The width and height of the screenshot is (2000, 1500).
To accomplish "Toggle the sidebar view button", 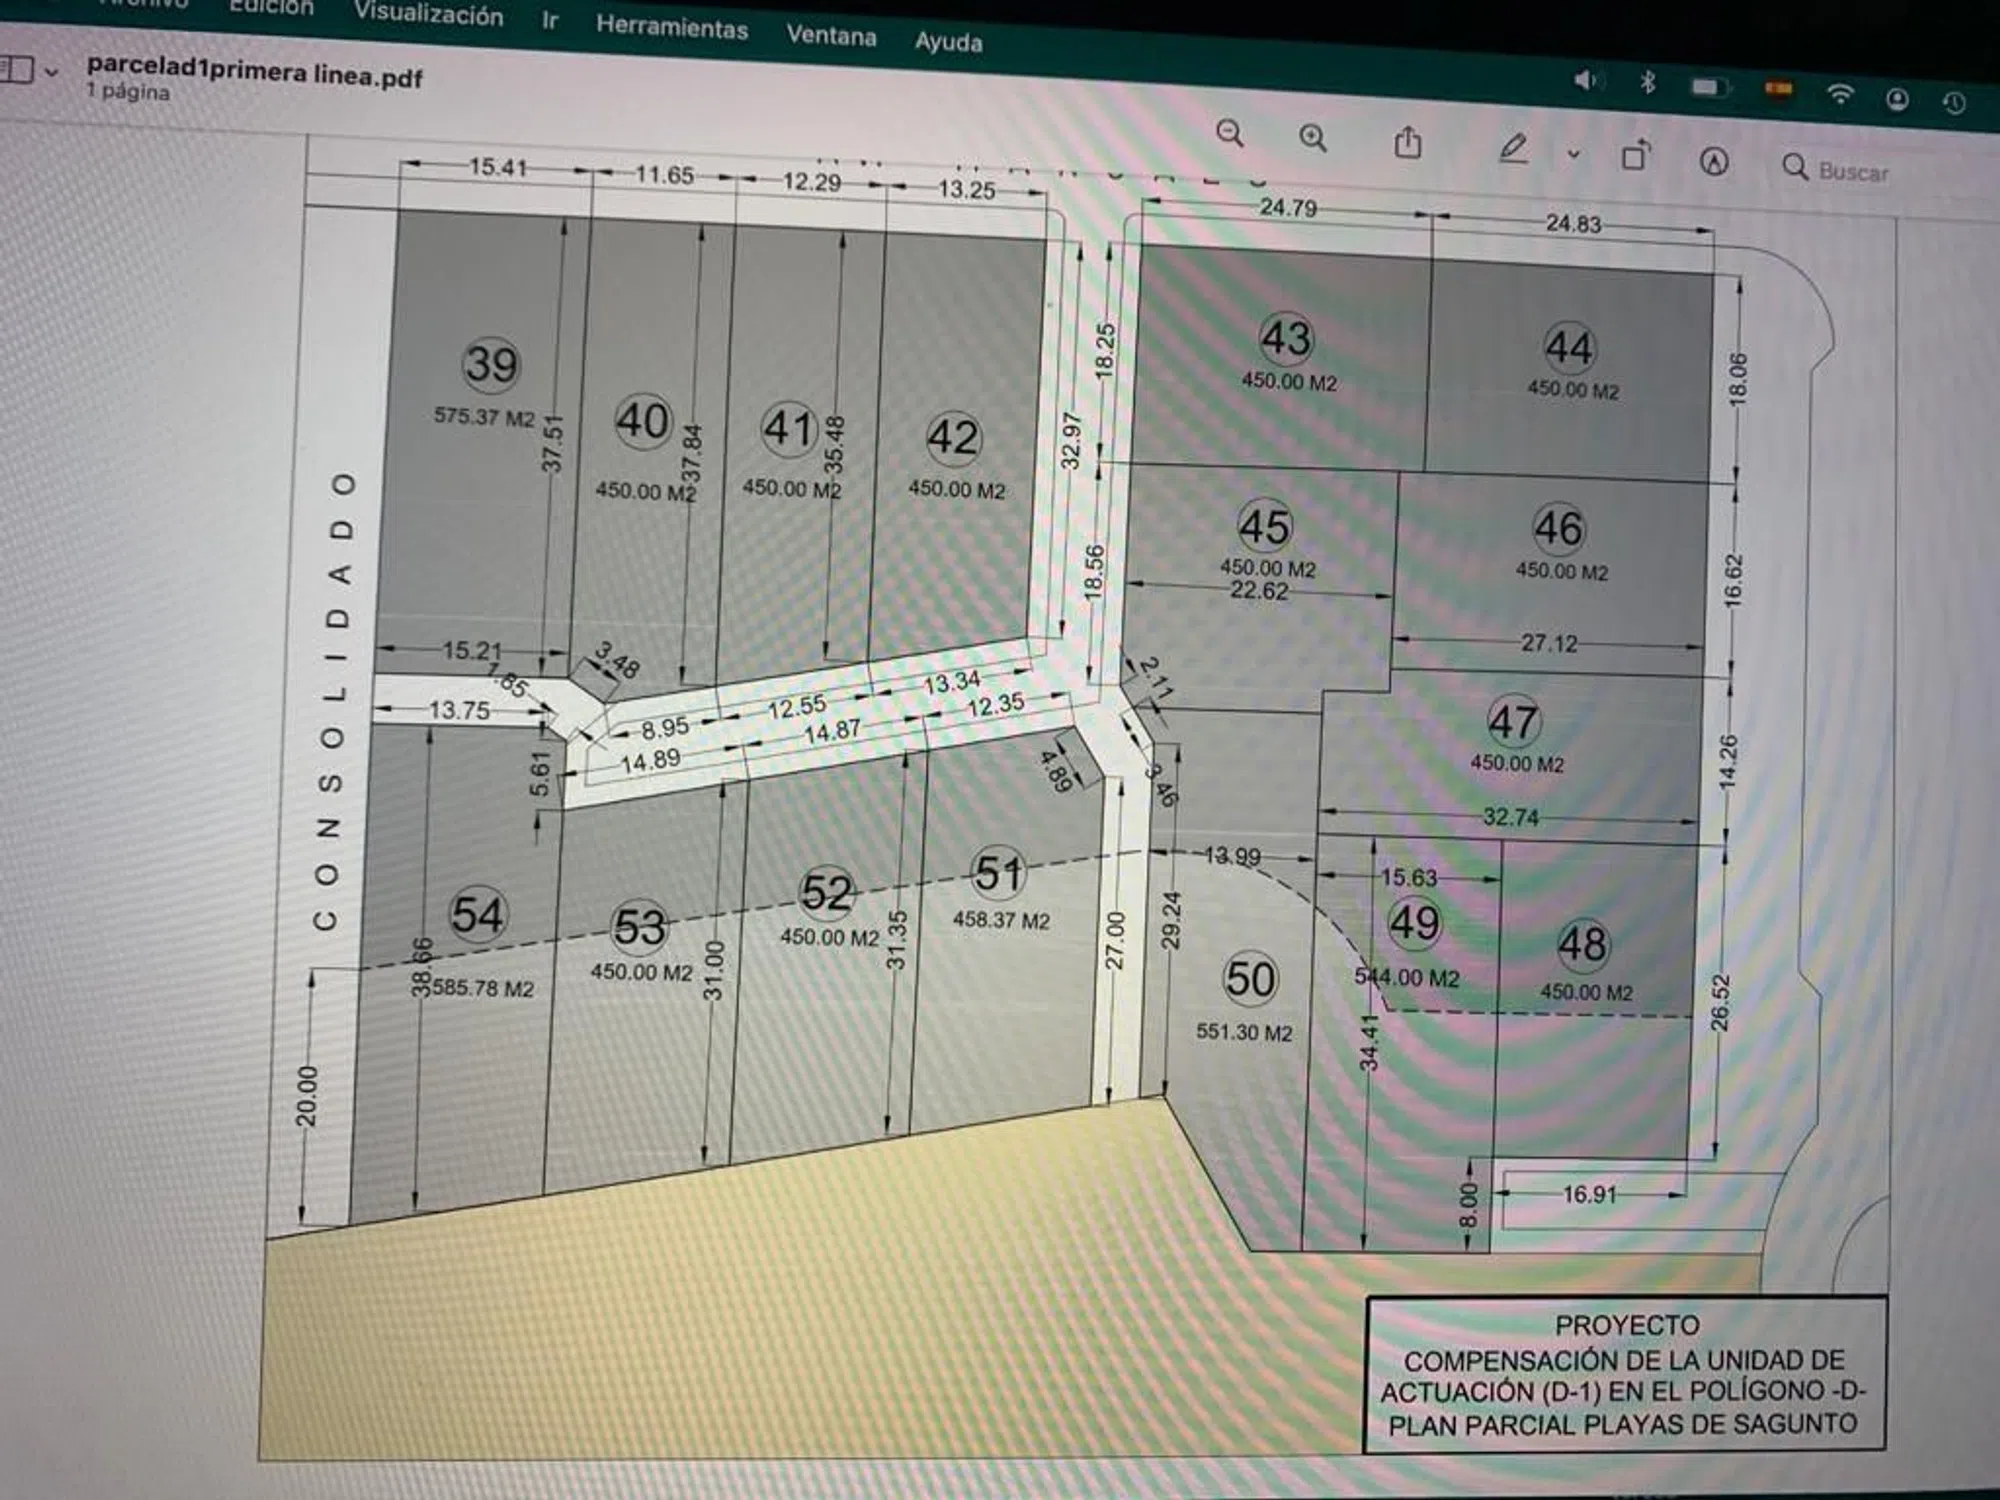I will [17, 70].
